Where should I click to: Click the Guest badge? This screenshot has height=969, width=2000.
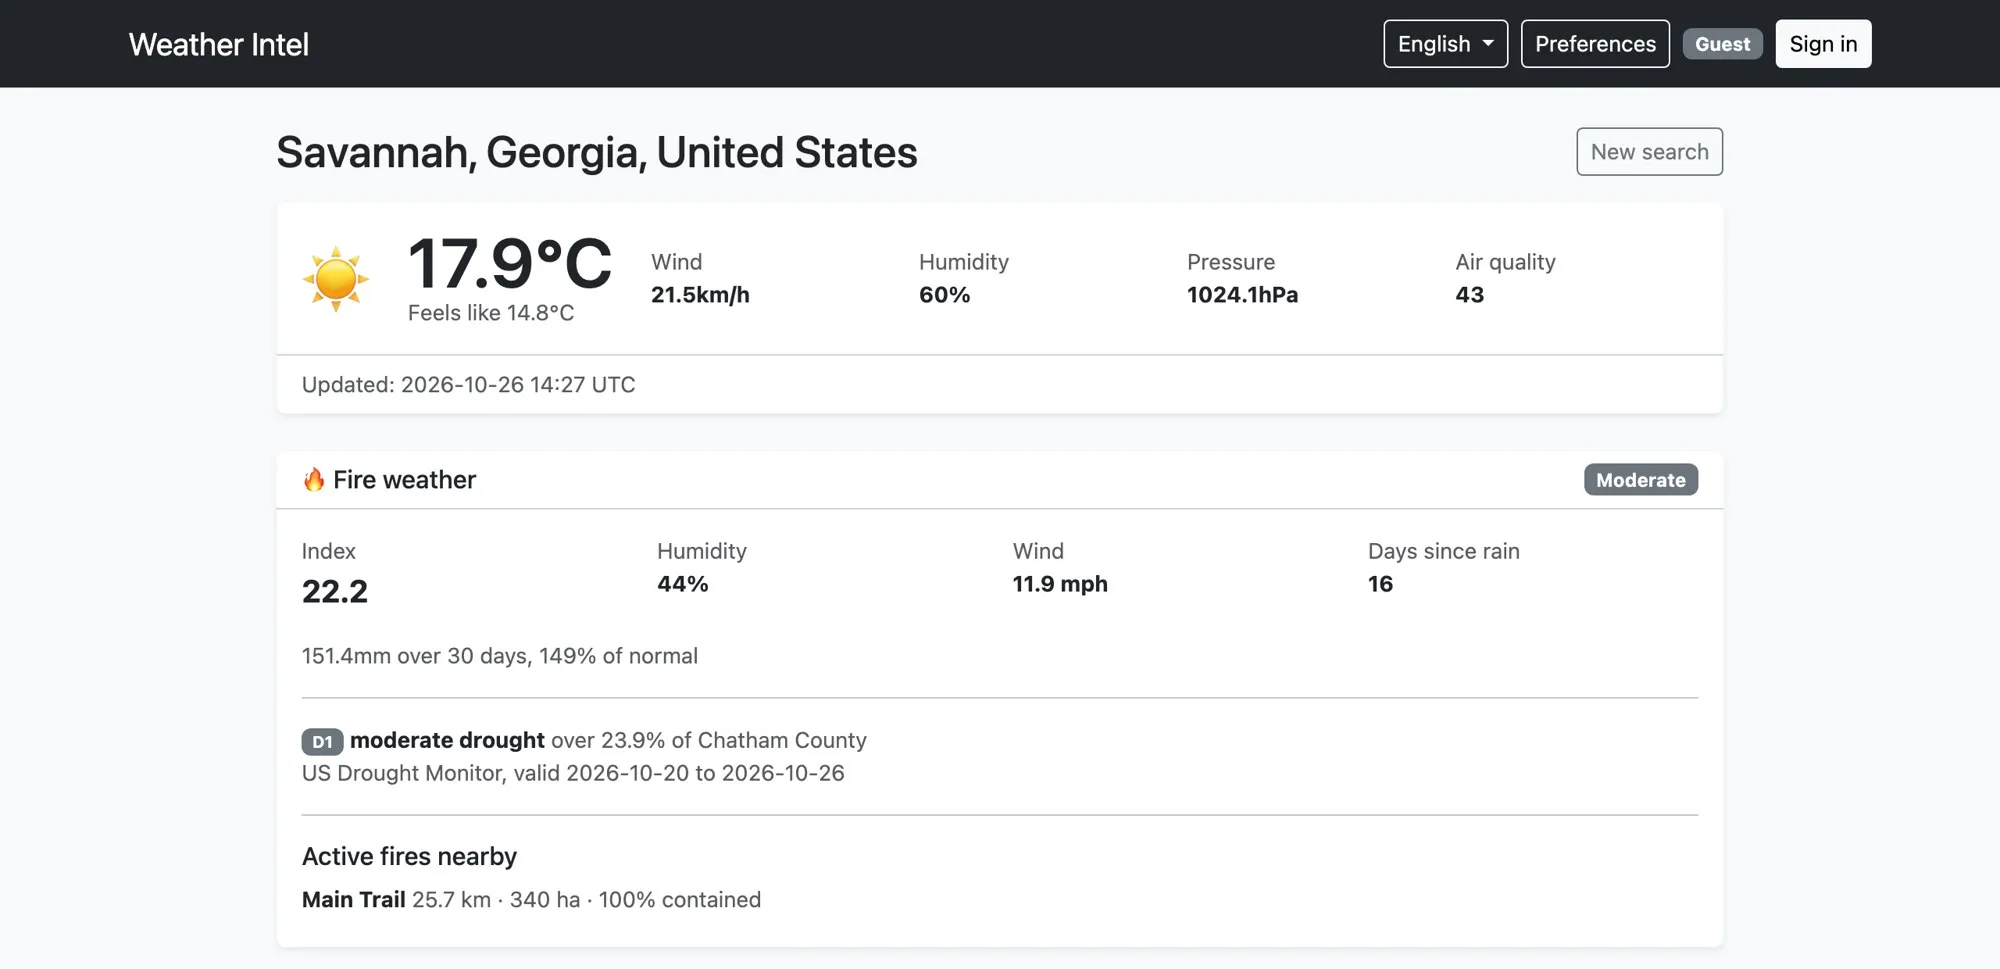(x=1722, y=44)
